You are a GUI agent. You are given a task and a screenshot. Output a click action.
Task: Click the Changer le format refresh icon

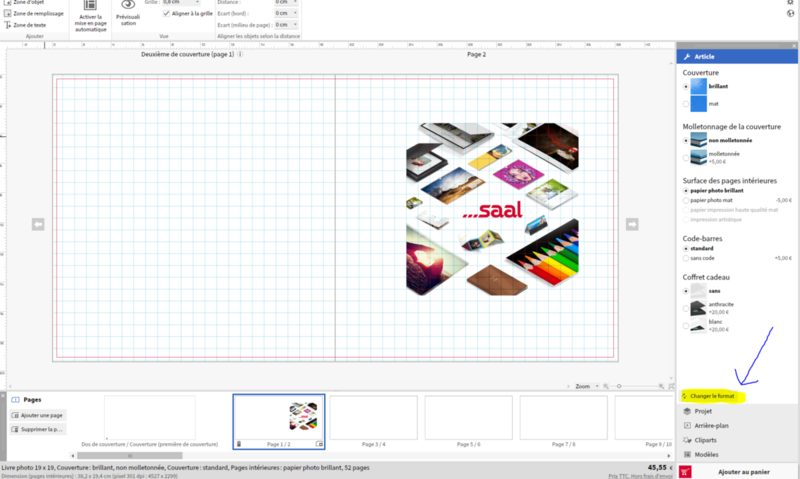[685, 396]
